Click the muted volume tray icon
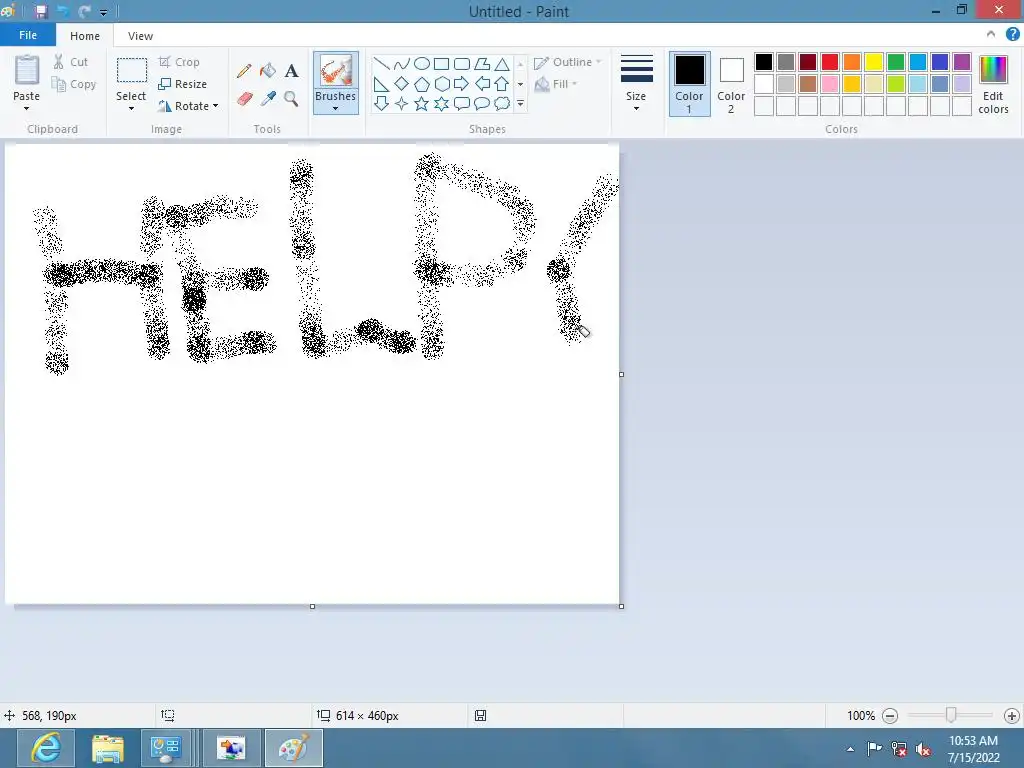 [923, 749]
